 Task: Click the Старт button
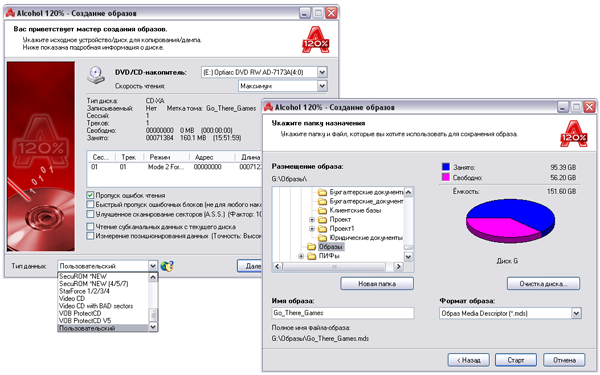pyautogui.click(x=516, y=360)
